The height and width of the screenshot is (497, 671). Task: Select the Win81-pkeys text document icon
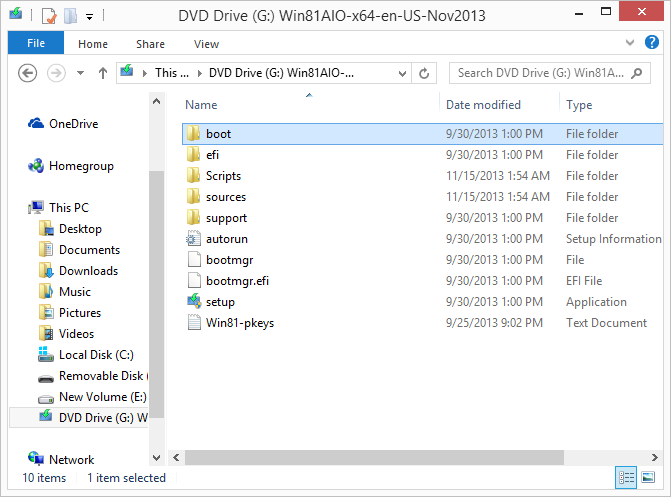(x=194, y=322)
